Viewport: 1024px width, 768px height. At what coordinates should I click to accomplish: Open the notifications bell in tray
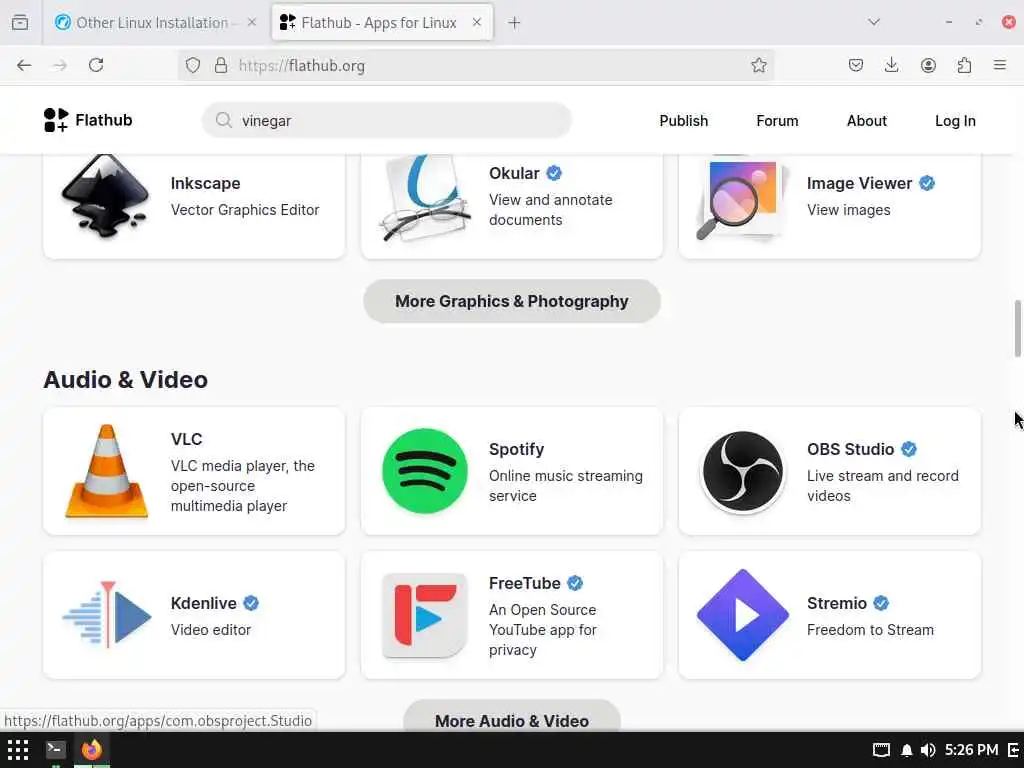coord(906,750)
